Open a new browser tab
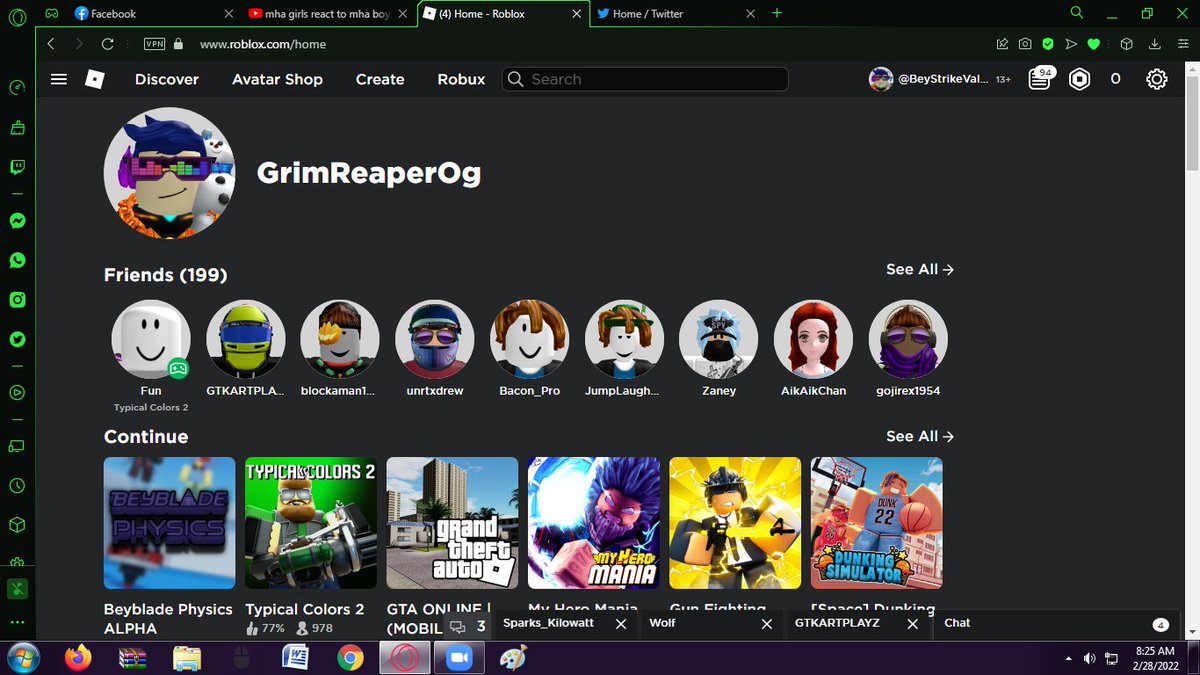 [x=777, y=13]
